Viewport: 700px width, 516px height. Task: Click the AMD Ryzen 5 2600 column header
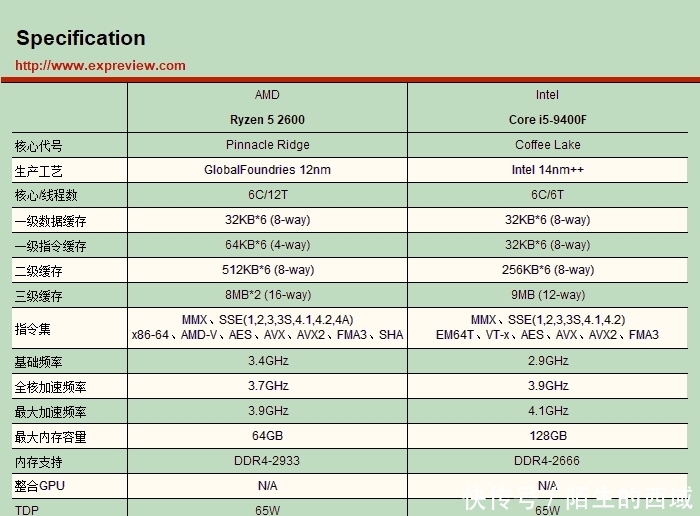267,108
